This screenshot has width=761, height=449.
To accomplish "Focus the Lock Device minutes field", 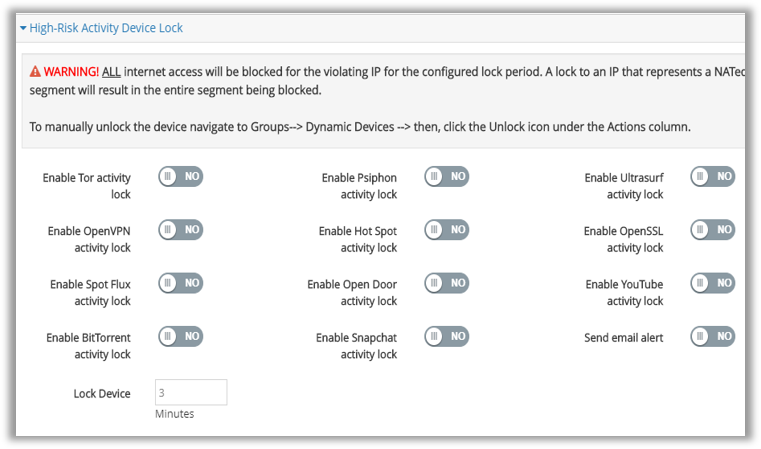I will pos(191,392).
